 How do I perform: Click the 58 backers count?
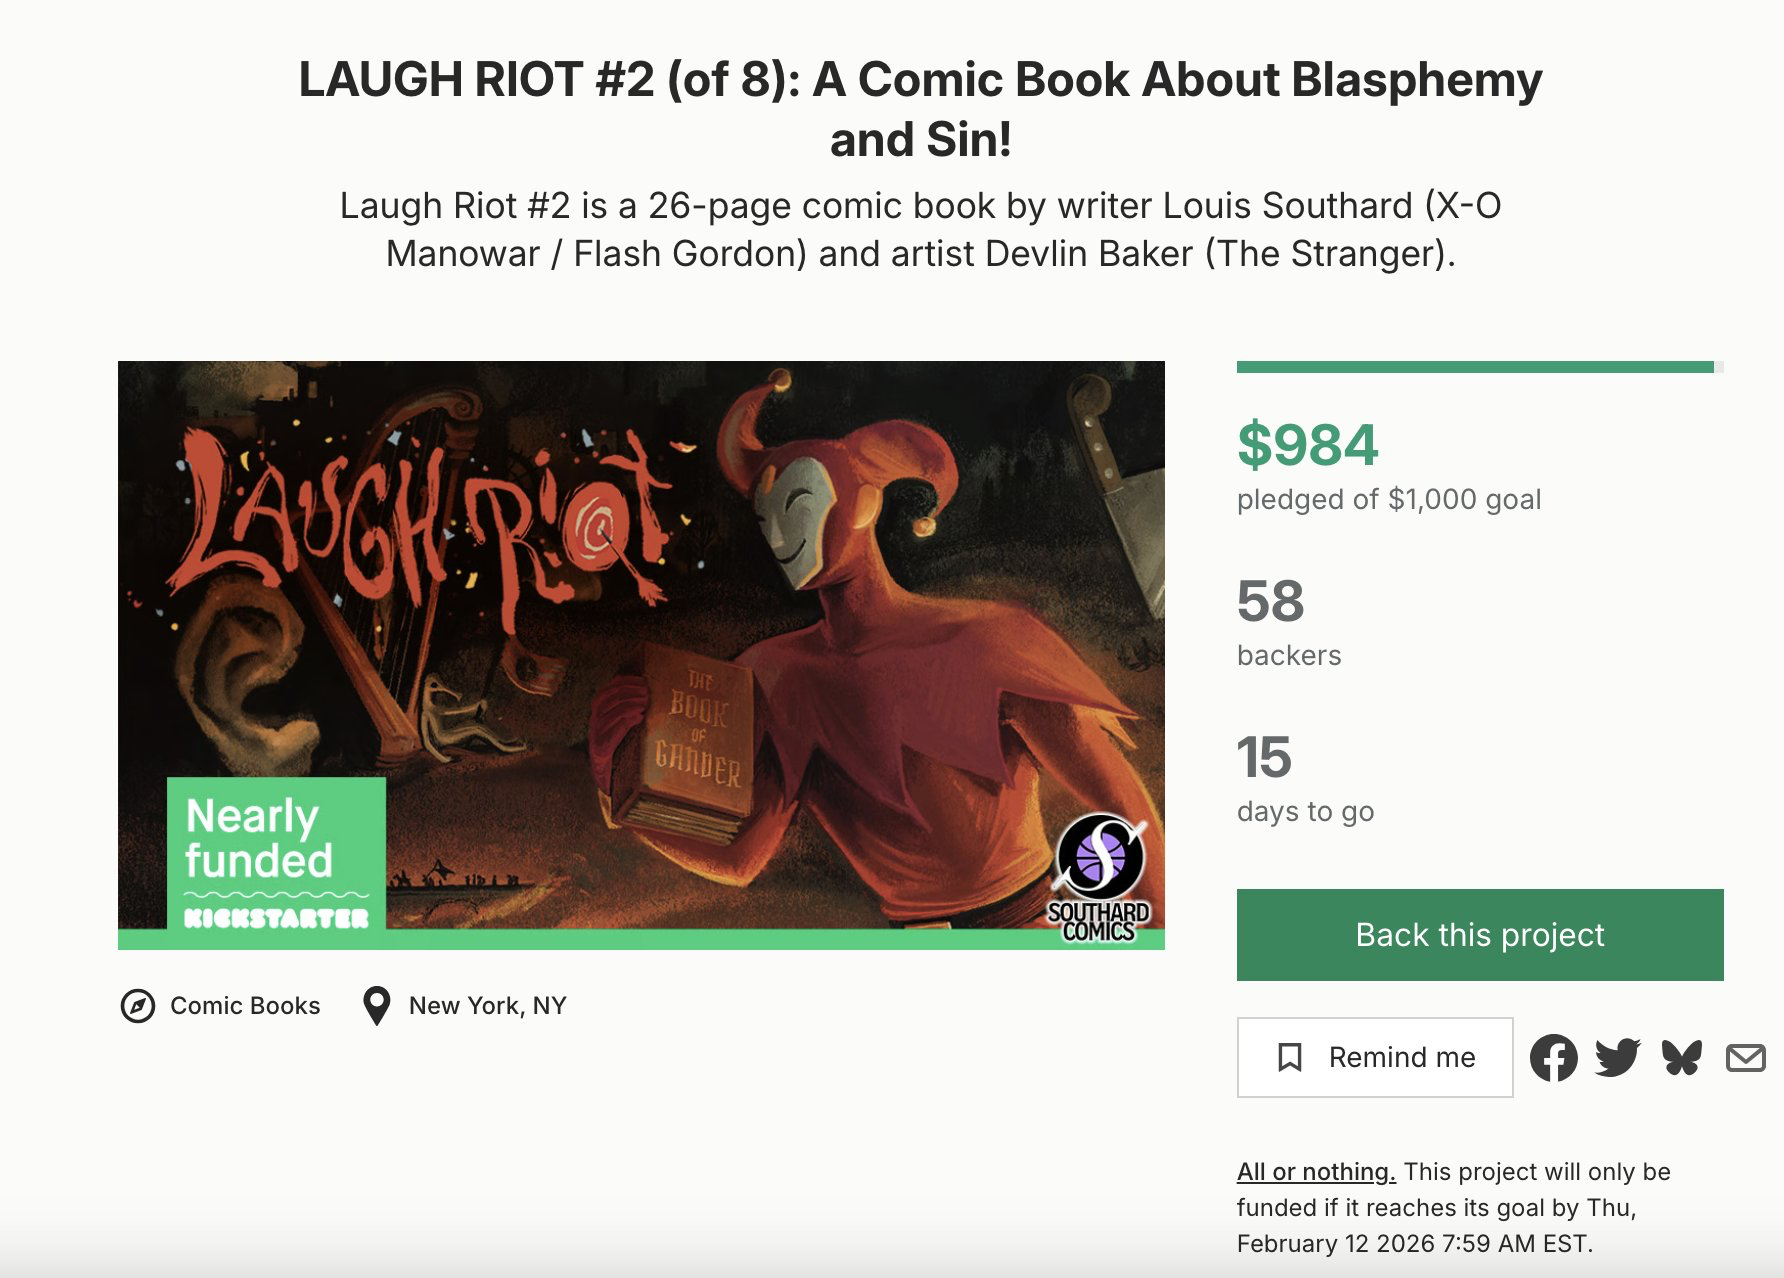click(1271, 601)
